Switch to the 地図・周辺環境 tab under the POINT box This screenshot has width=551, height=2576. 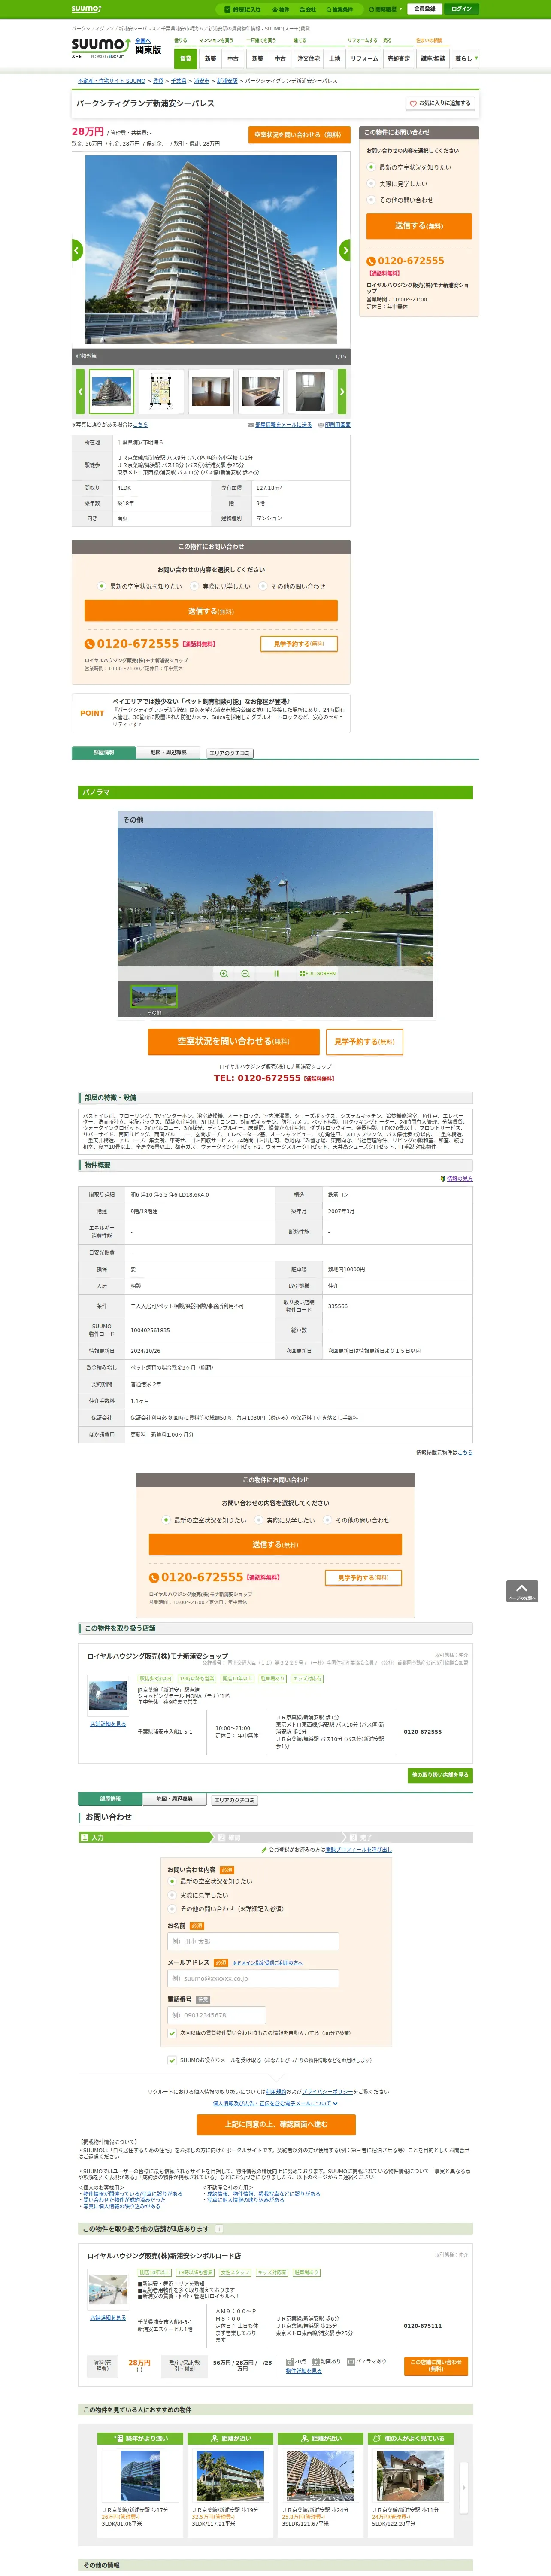coord(168,752)
